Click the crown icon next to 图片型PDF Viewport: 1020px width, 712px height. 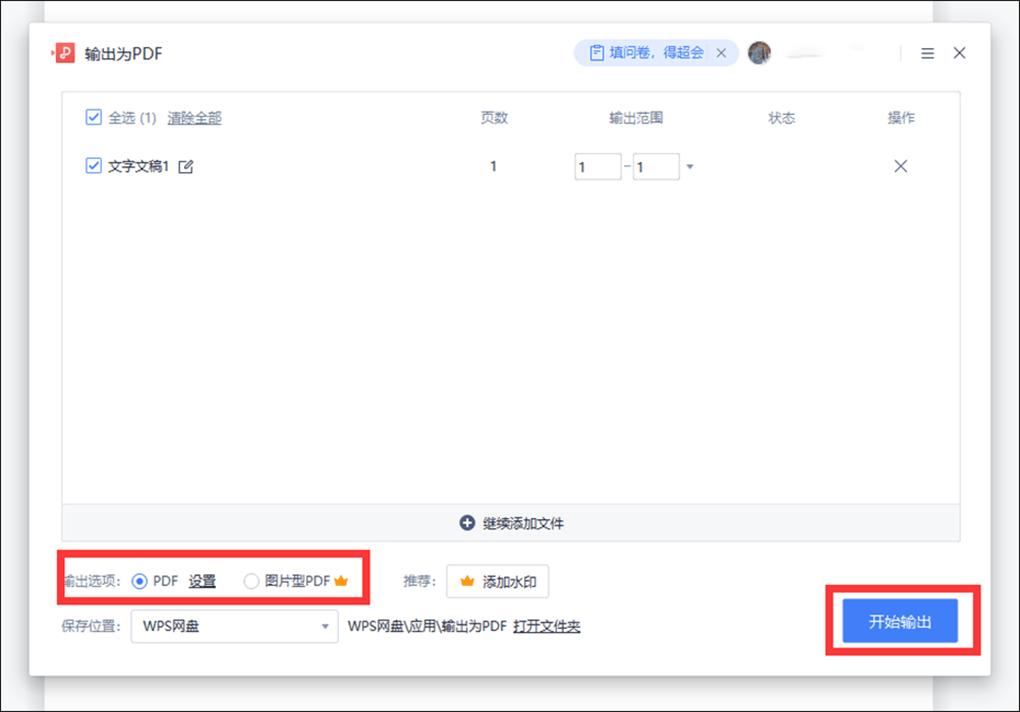[x=340, y=581]
